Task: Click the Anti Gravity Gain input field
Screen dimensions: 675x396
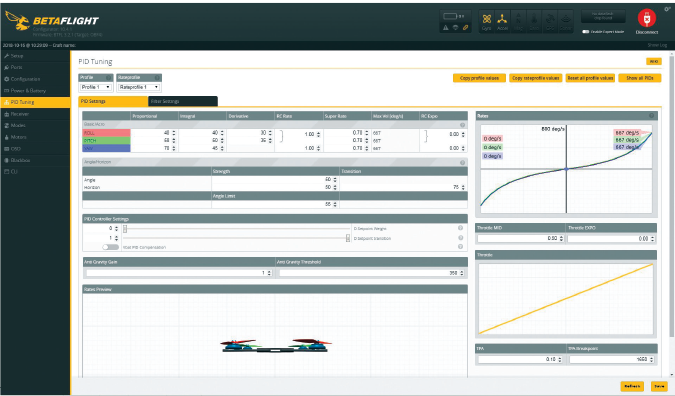Action: click(x=179, y=273)
